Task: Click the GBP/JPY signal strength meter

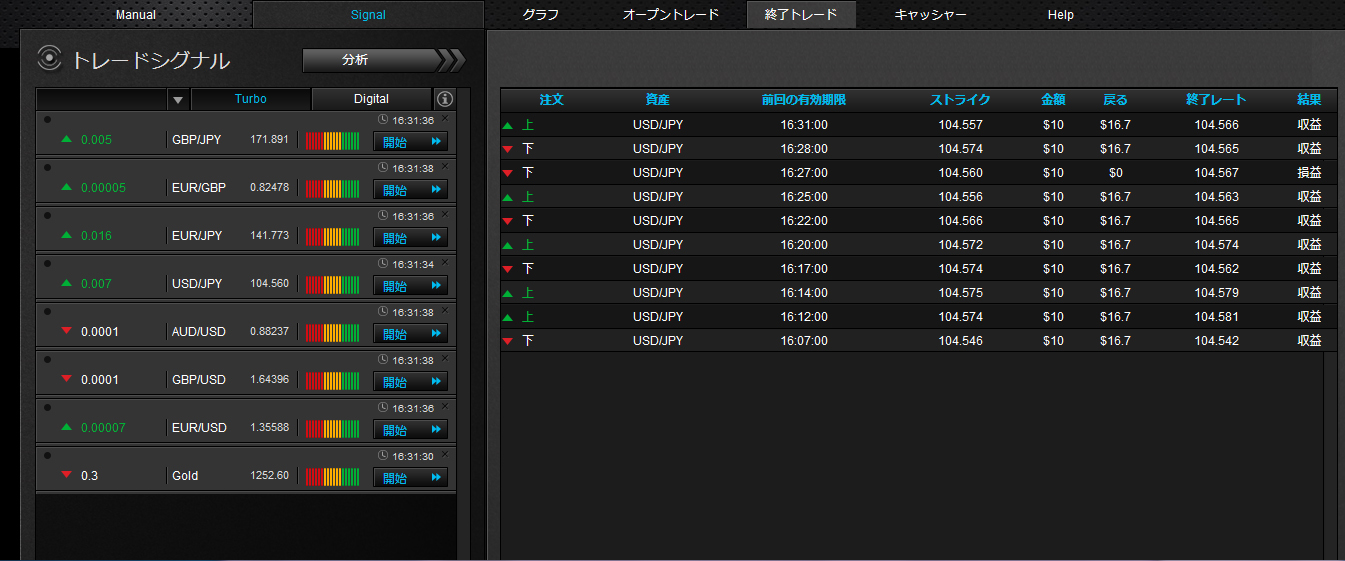Action: click(332, 140)
